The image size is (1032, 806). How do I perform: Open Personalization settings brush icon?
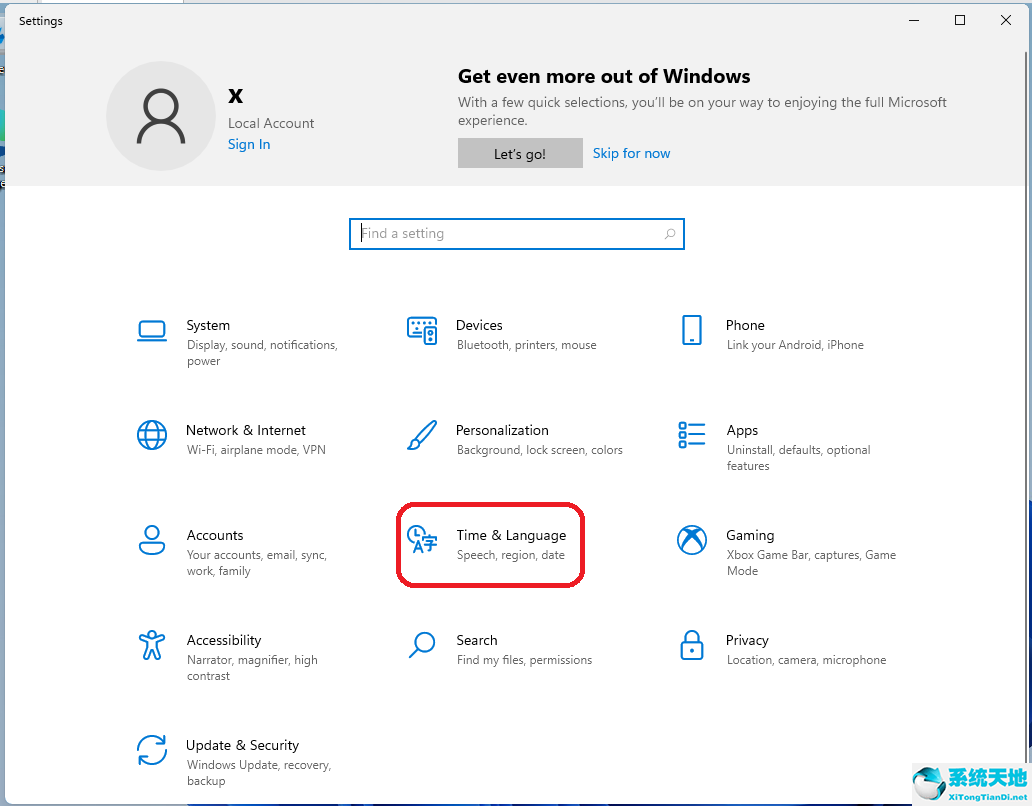click(421, 435)
